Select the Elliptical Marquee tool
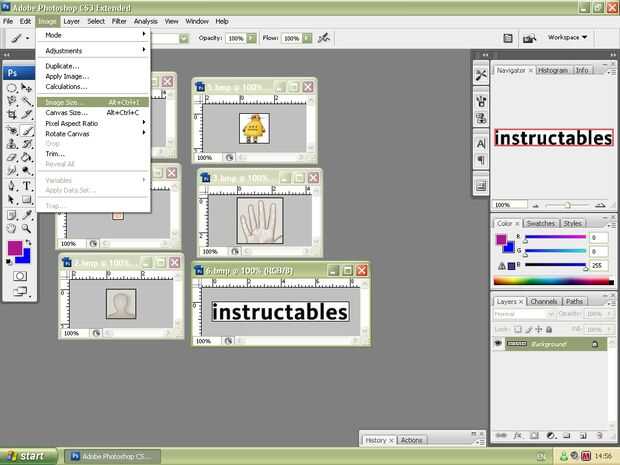This screenshot has height=465, width=620. tap(12, 88)
